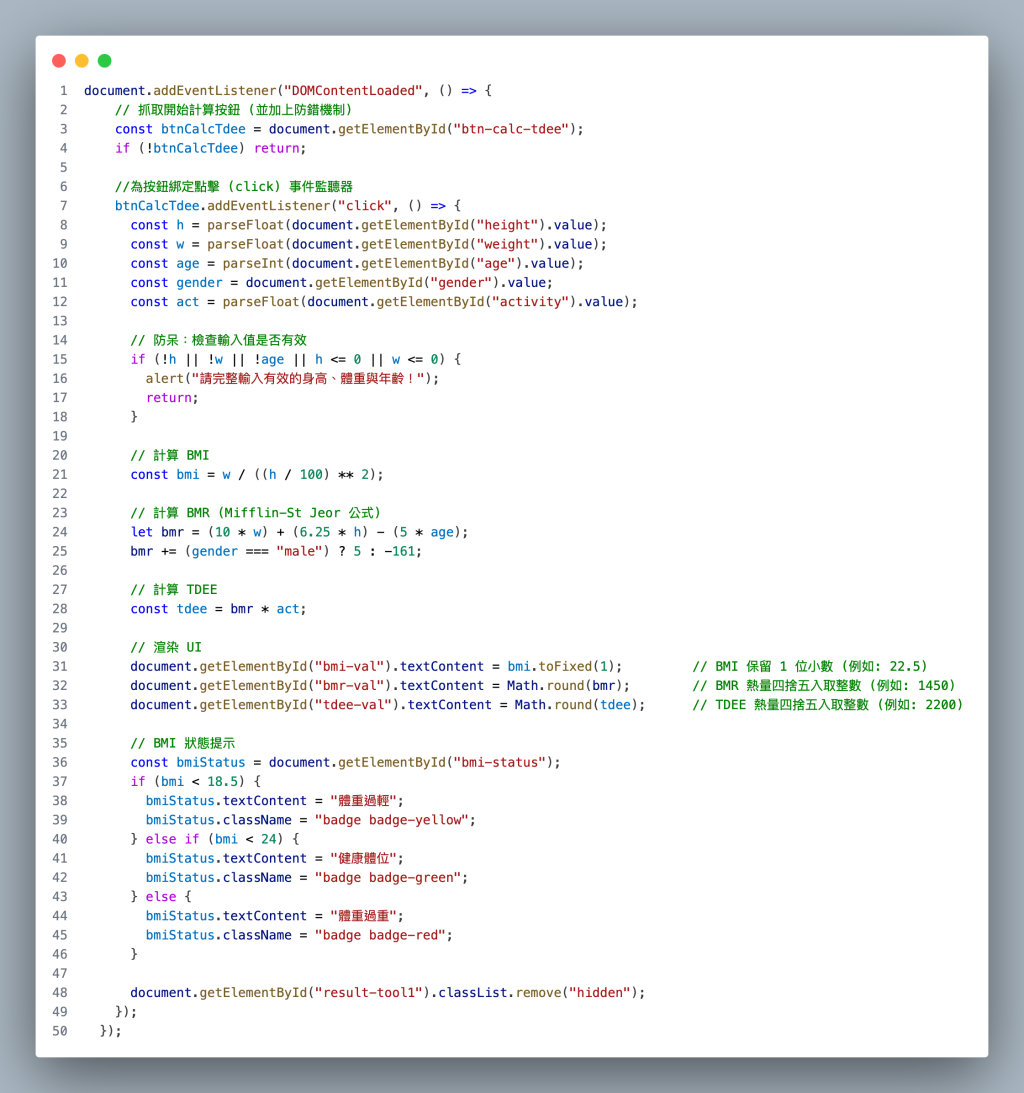Image resolution: width=1024 pixels, height=1093 pixels.
Task: Click the number 6.25 in the BMR formula
Action: (x=315, y=532)
